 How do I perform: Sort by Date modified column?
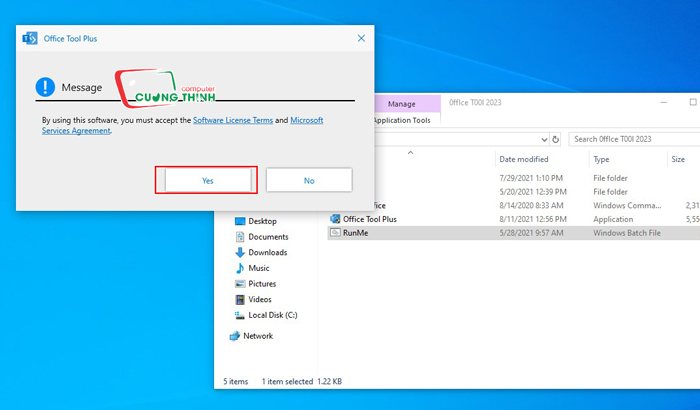coord(524,159)
